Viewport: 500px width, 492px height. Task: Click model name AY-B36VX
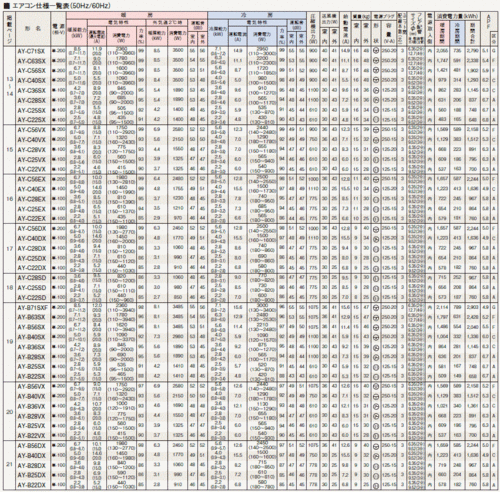tap(32, 407)
